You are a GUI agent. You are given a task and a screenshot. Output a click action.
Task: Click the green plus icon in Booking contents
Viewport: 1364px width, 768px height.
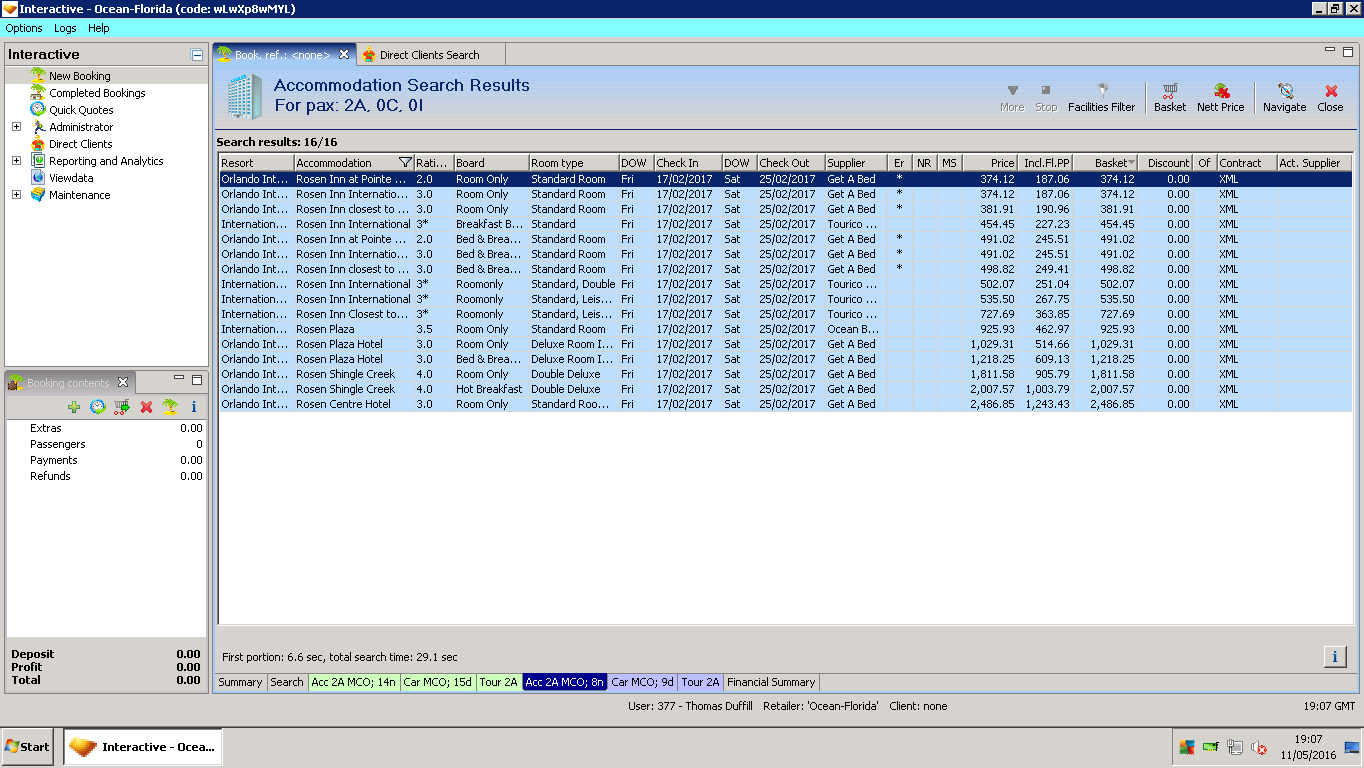coord(74,407)
